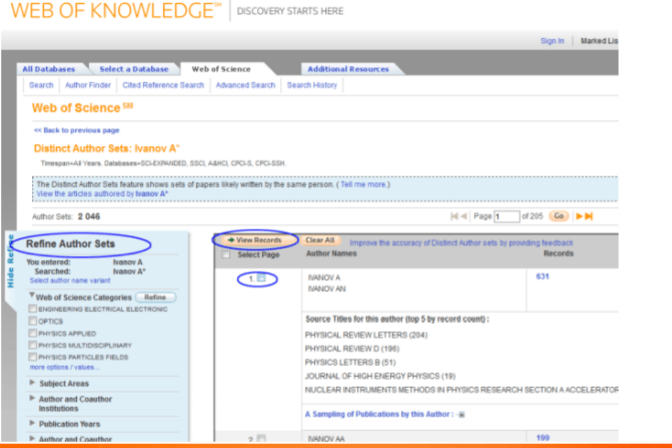This screenshot has width=672, height=448.
Task: Open improve accuracy feedback link
Action: (x=461, y=243)
